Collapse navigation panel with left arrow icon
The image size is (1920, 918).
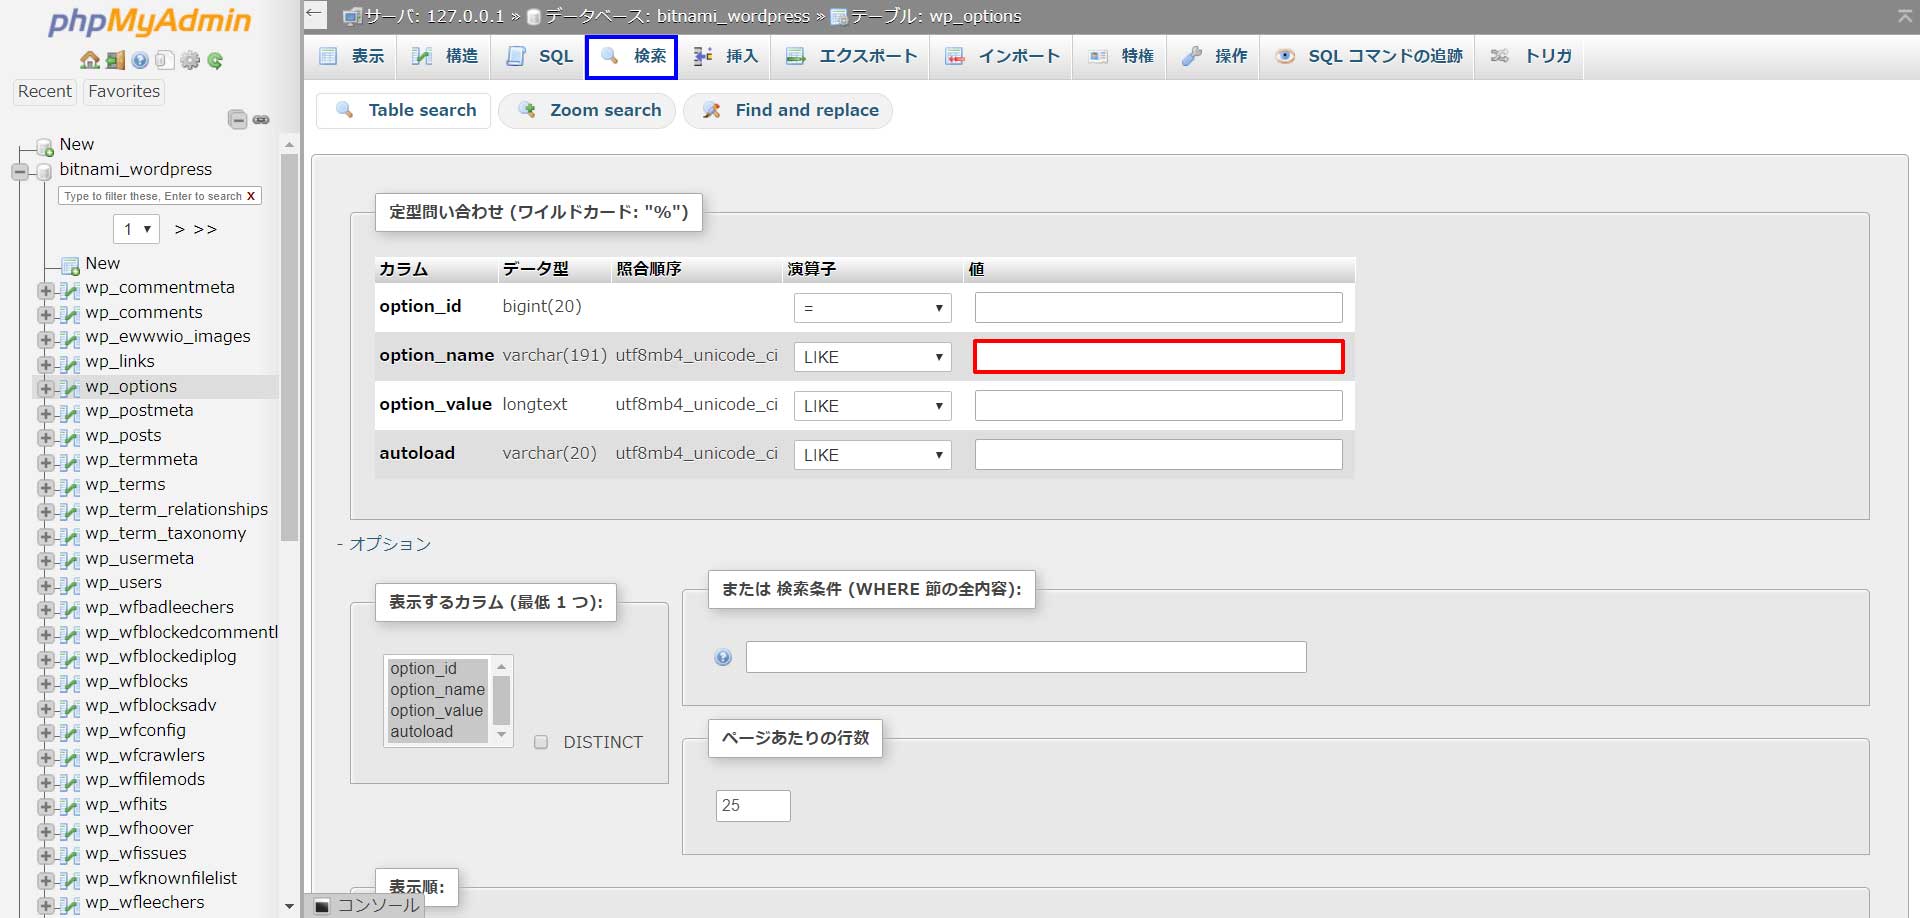[315, 14]
